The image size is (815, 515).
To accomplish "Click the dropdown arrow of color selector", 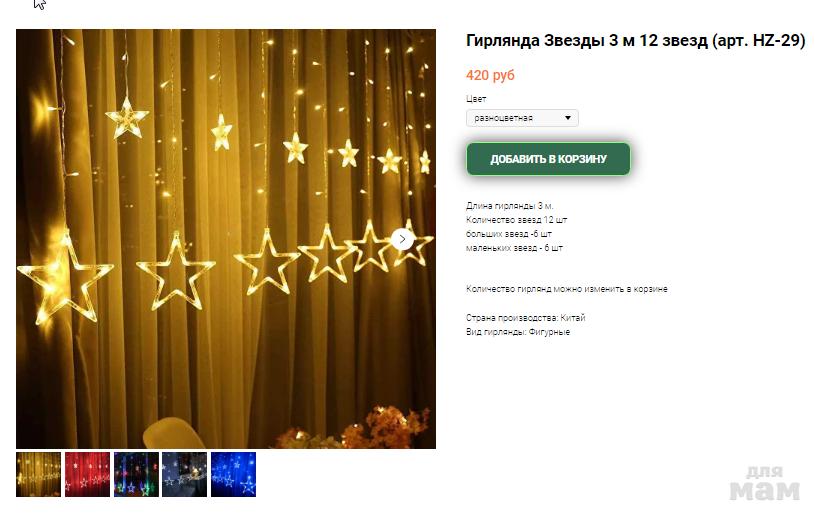I will [568, 118].
